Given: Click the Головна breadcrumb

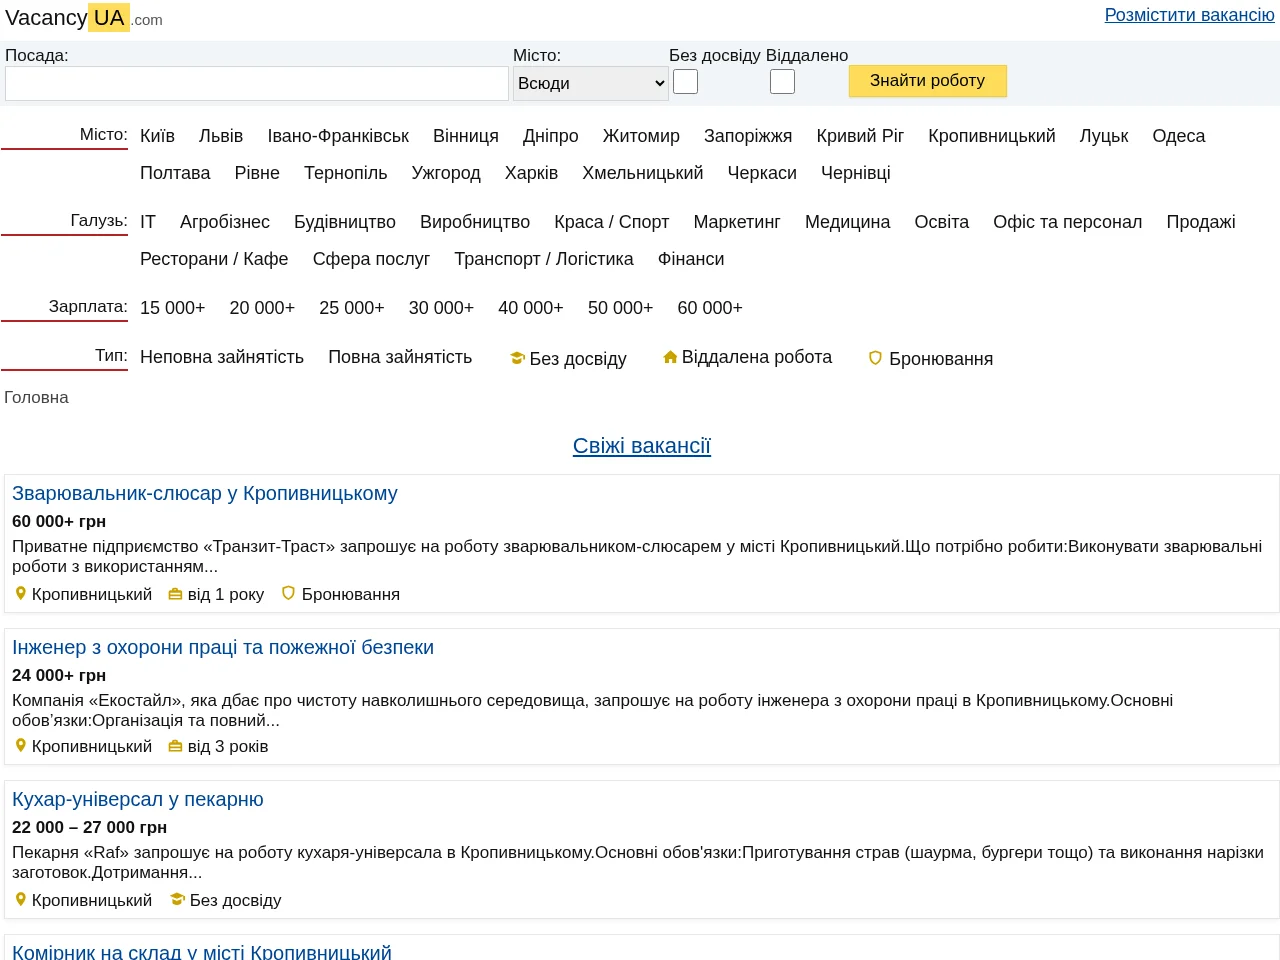Looking at the screenshot, I should [x=36, y=397].
